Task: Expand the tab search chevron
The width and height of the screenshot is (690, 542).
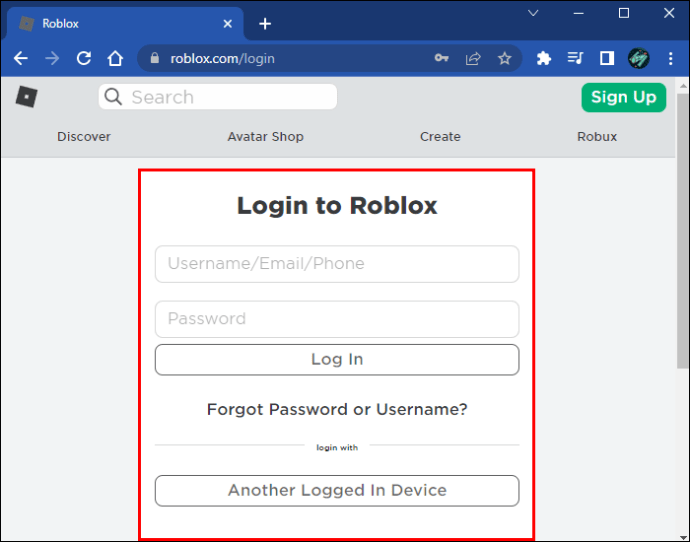Action: (x=533, y=13)
